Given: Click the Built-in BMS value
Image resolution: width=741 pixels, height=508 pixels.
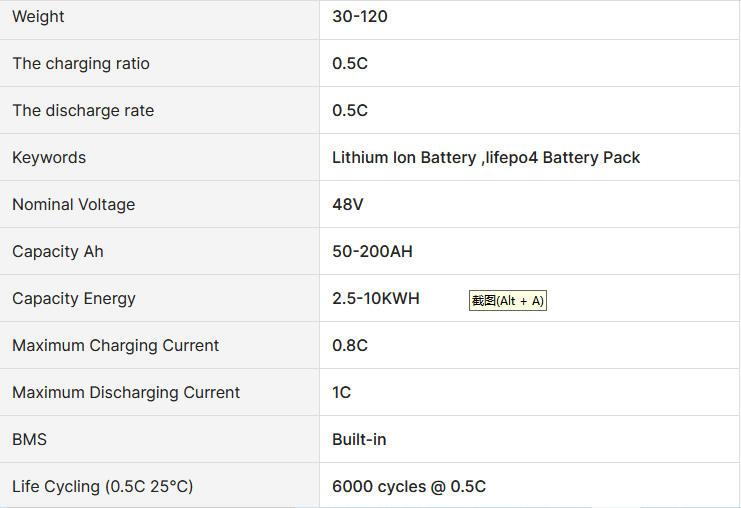Looking at the screenshot, I should 359,440.
